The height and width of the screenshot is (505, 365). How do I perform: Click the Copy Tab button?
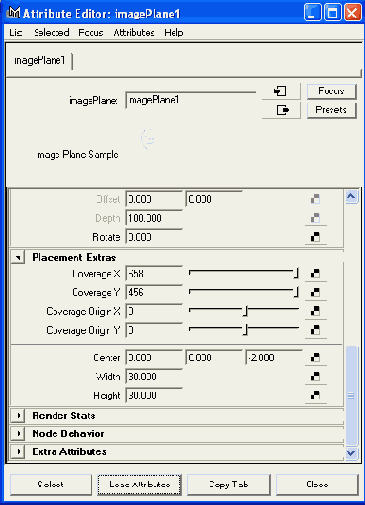229,484
